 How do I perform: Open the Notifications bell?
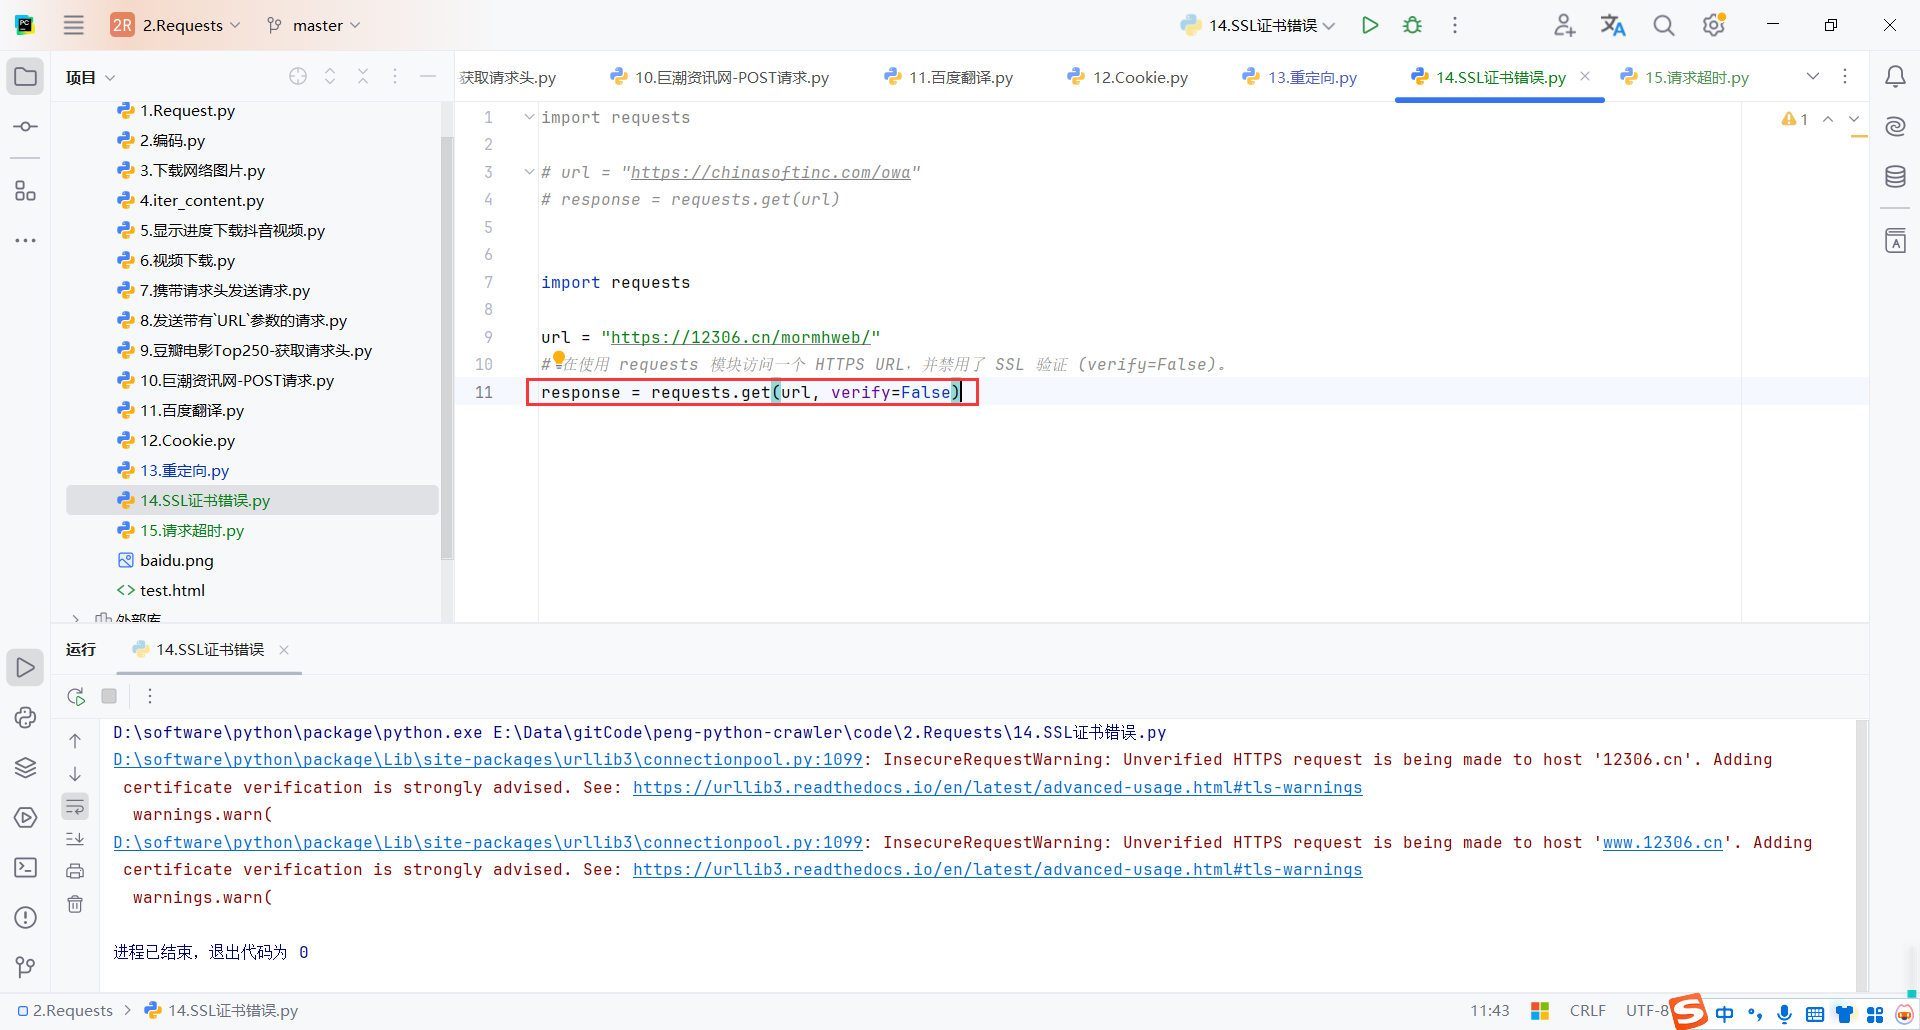click(x=1895, y=77)
